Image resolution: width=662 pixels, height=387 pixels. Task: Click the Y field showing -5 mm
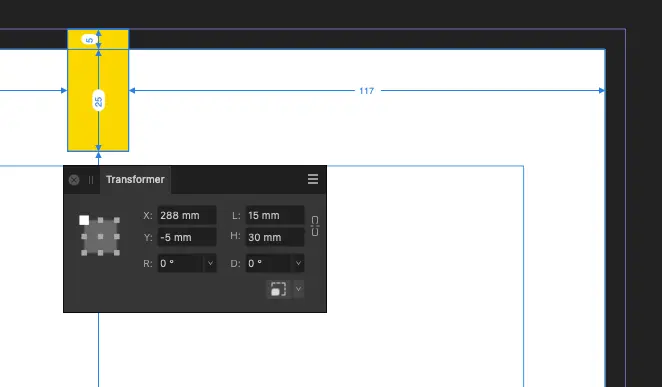[x=187, y=237]
